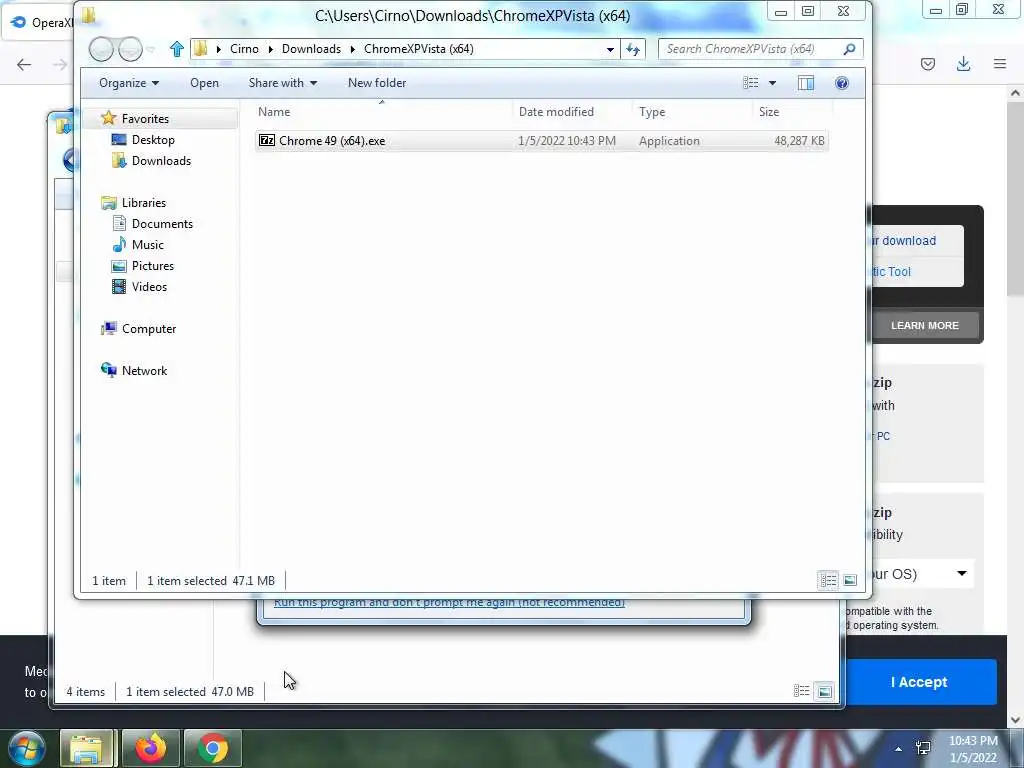The width and height of the screenshot is (1024, 768).
Task: Click details view icon in back Explorer window
Action: 801,691
